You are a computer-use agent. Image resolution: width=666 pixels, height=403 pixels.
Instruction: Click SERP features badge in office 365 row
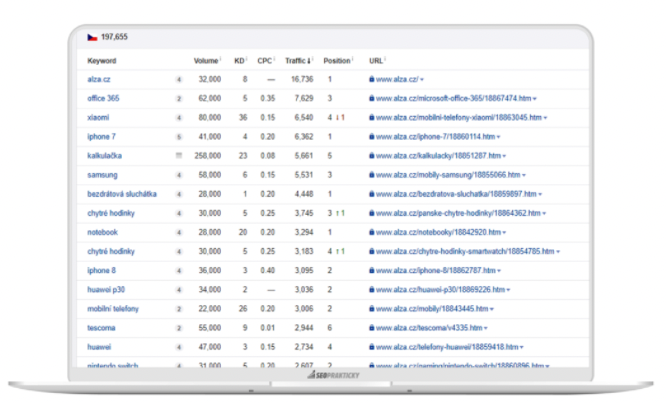[179, 99]
